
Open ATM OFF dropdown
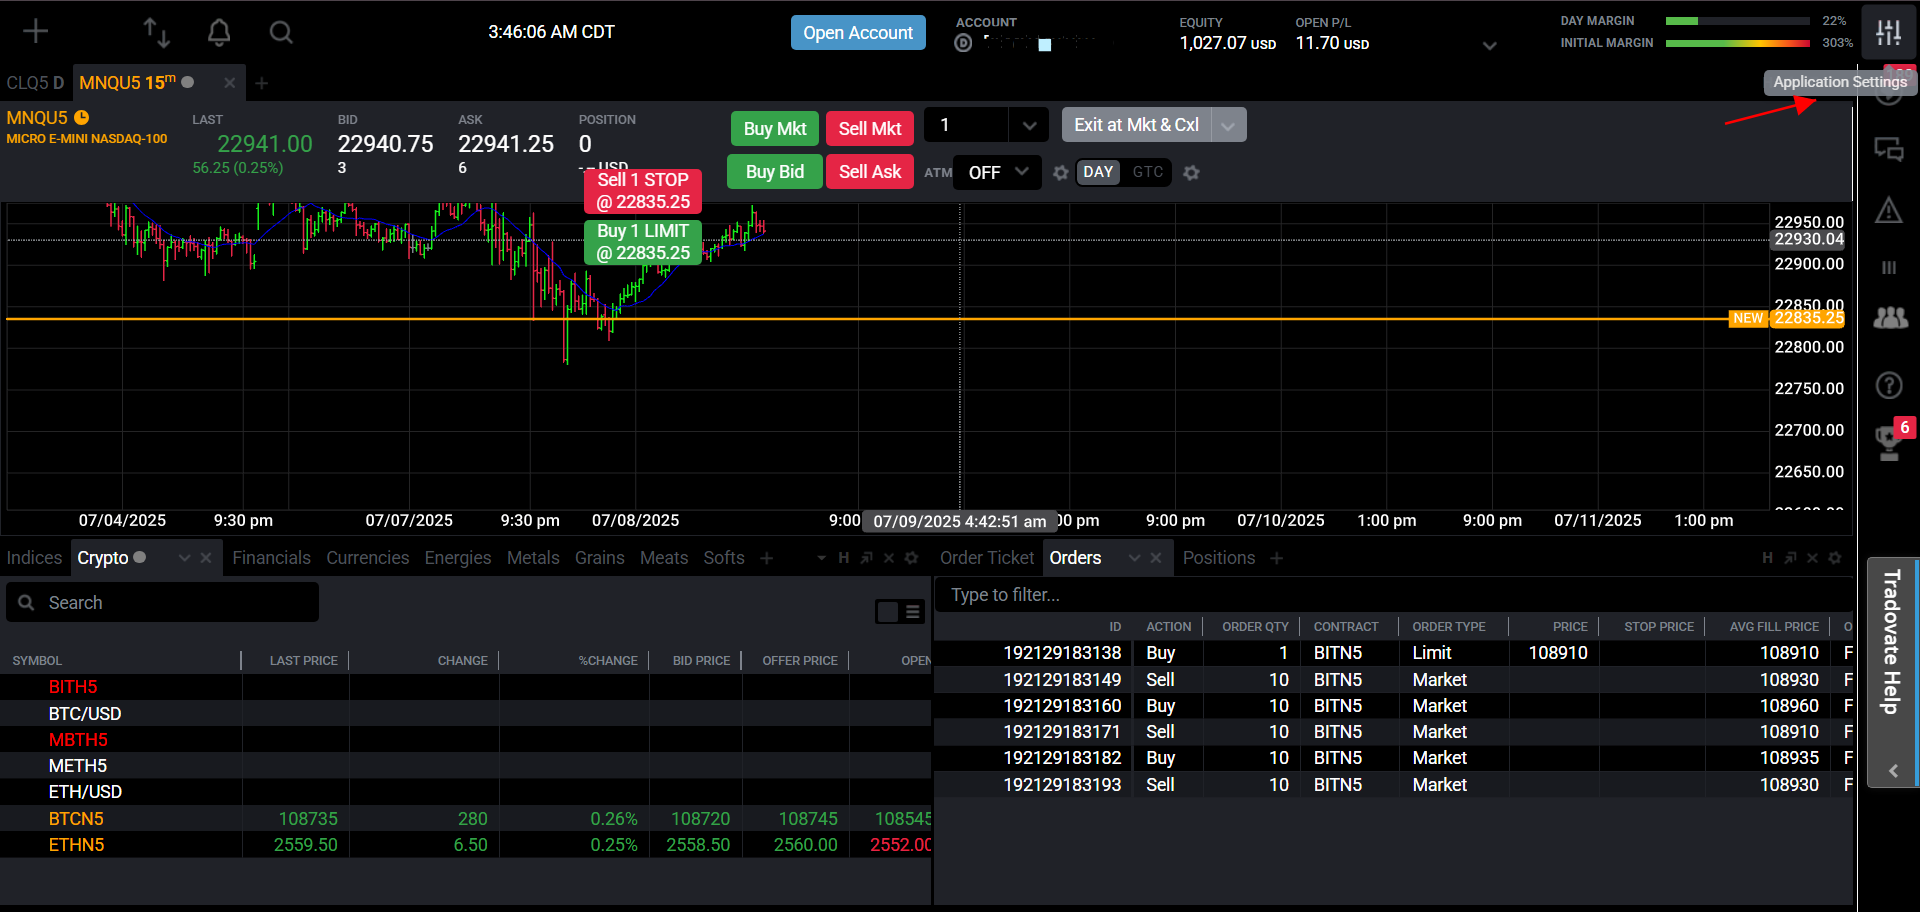point(997,172)
